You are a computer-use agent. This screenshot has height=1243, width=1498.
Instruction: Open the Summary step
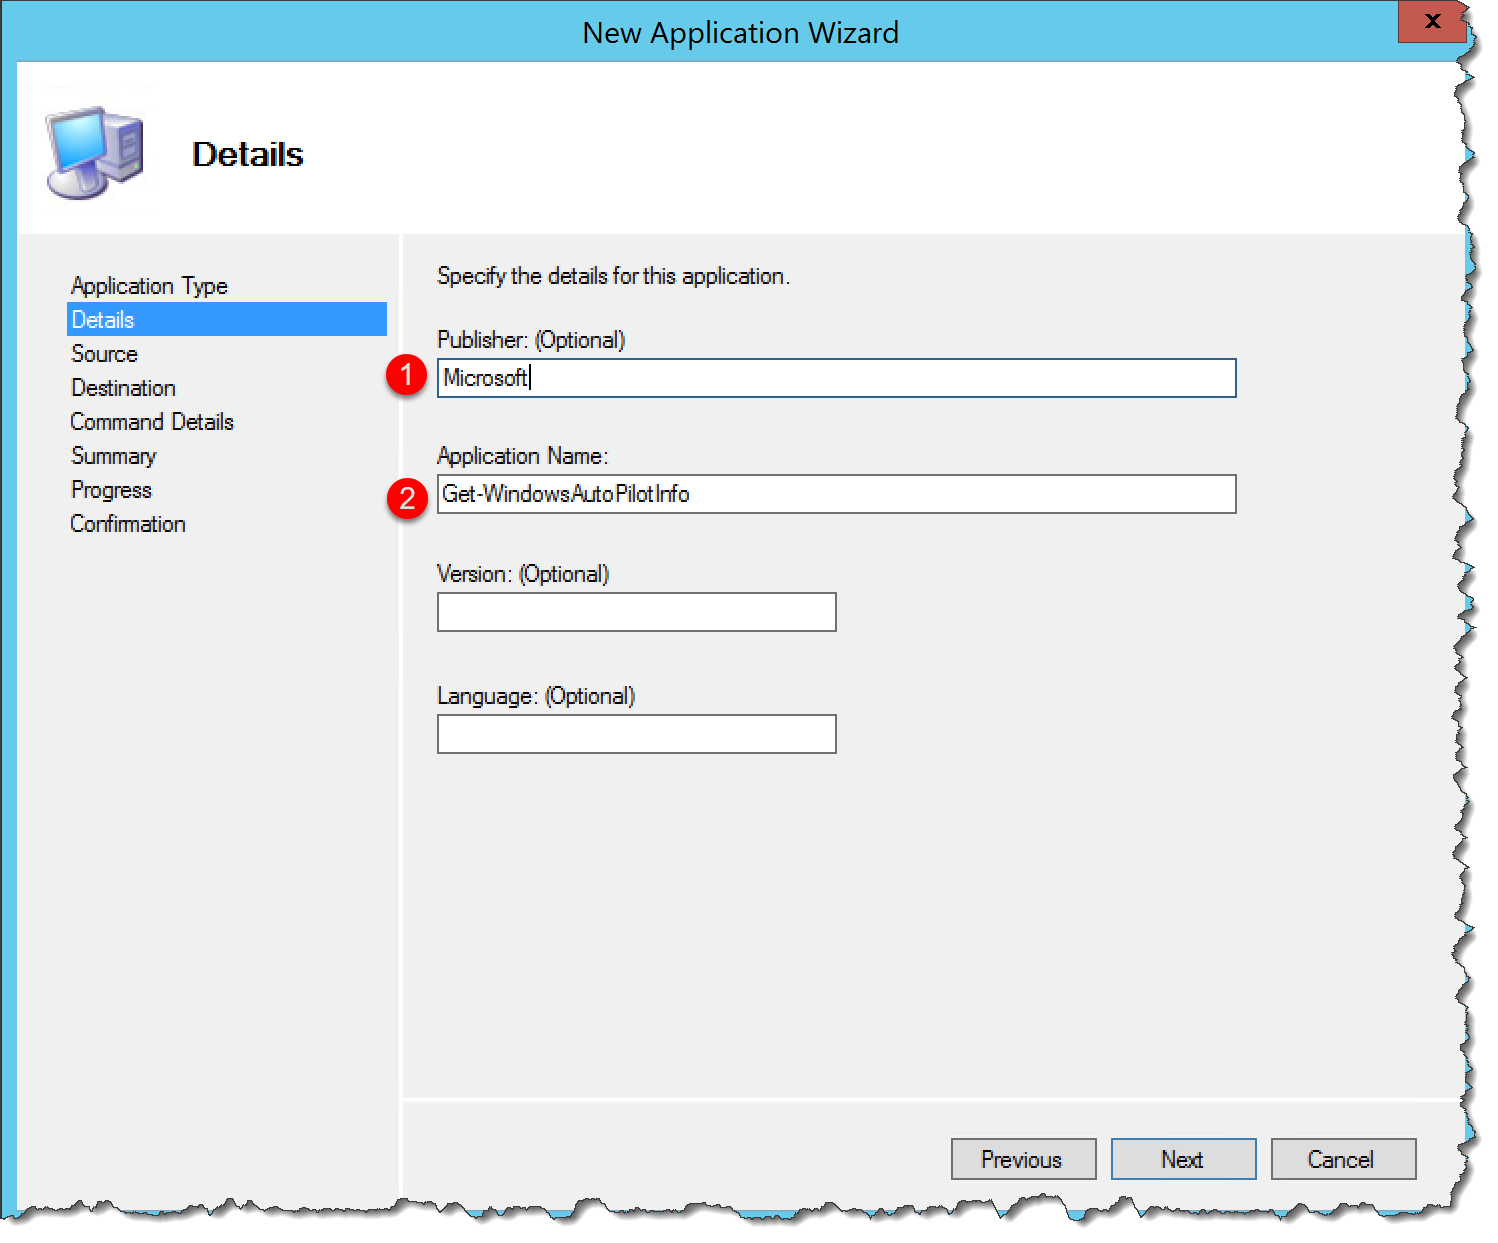click(113, 455)
